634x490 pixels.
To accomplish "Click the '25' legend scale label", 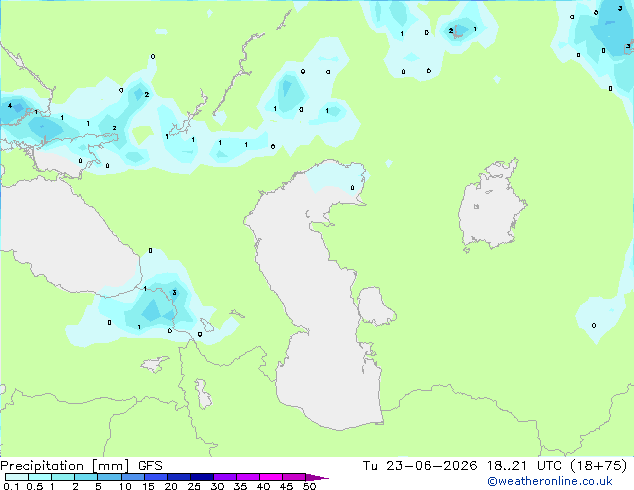I will 194,486.
